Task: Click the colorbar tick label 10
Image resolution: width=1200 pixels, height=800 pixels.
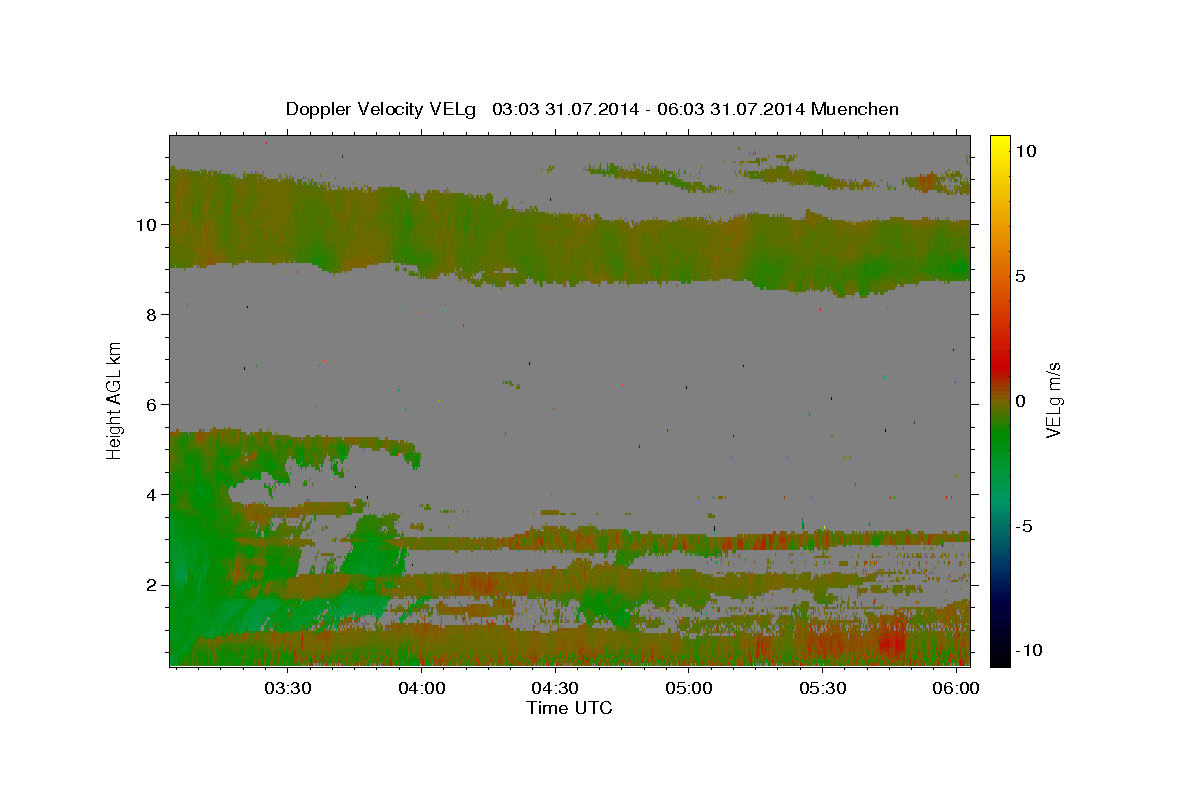Action: 1026,151
